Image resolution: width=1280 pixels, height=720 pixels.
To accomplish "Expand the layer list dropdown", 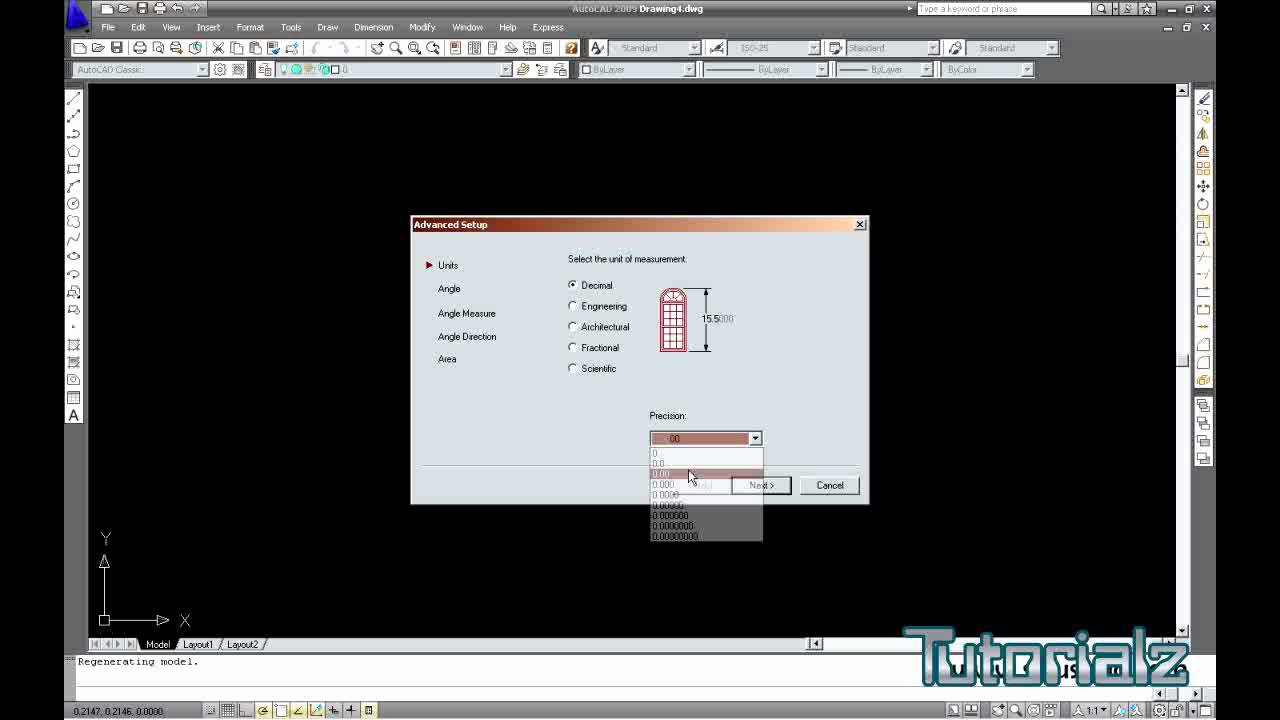I will [506, 70].
